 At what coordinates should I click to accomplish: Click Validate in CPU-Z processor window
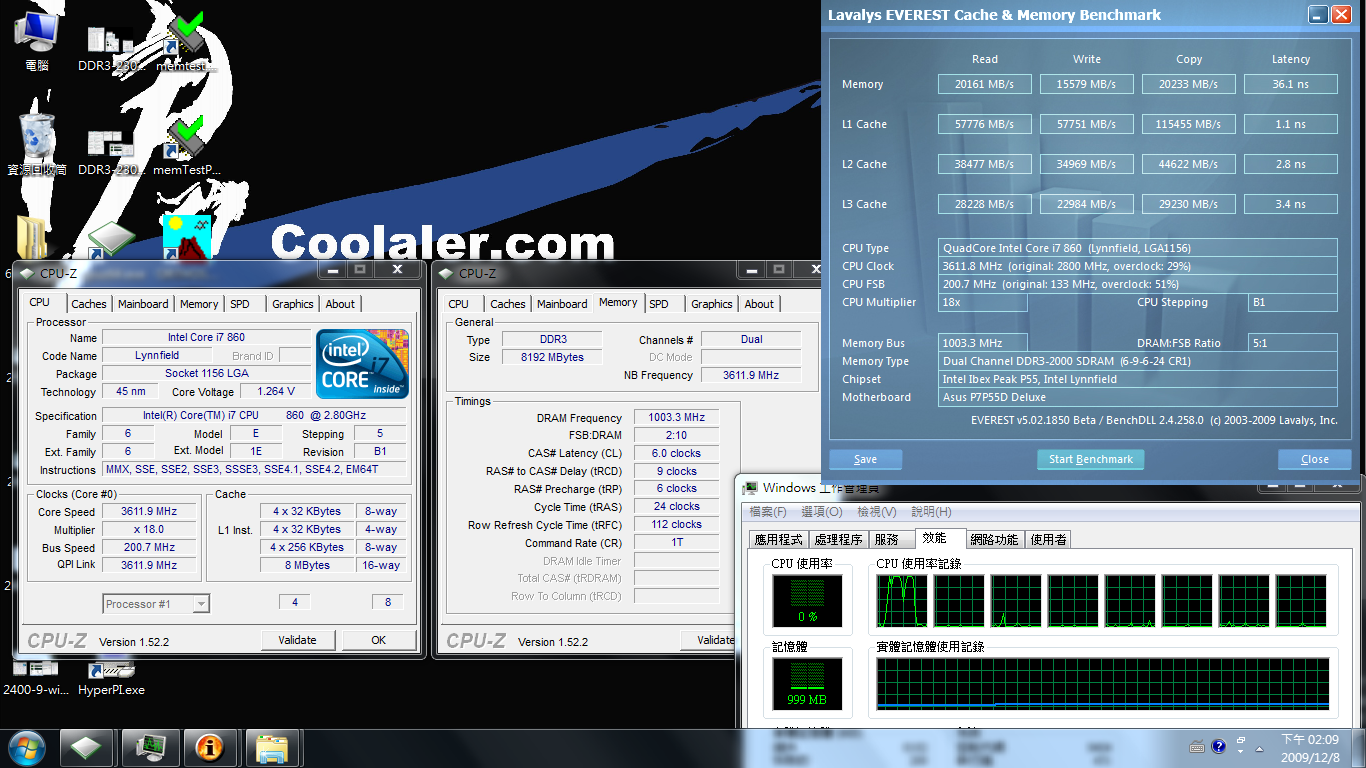[x=298, y=640]
